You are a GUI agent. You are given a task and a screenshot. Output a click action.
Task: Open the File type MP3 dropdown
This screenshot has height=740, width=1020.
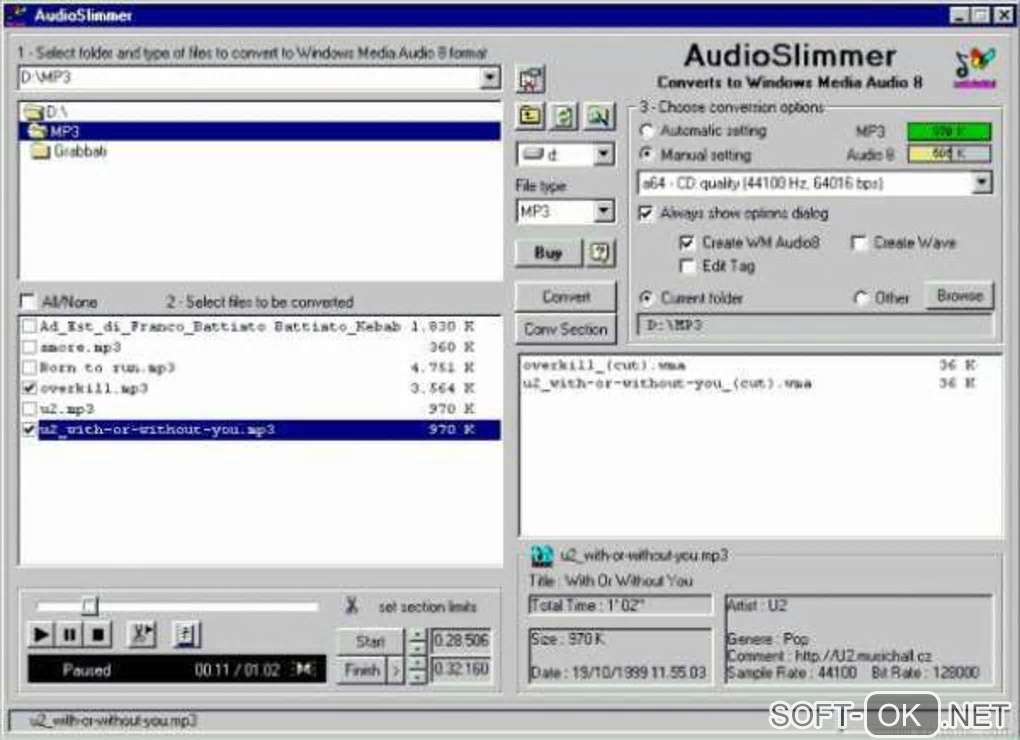point(604,211)
